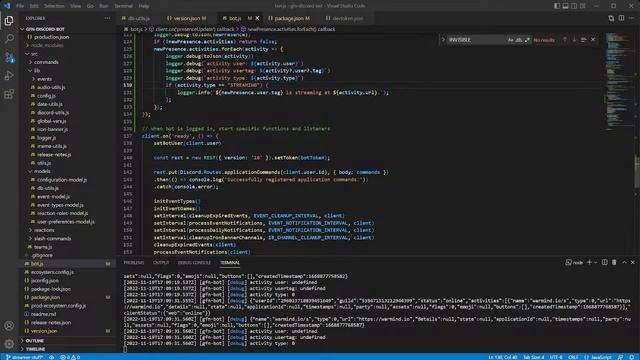
Task: Toggle primary side bar layout button
Action: (x=557, y=6)
